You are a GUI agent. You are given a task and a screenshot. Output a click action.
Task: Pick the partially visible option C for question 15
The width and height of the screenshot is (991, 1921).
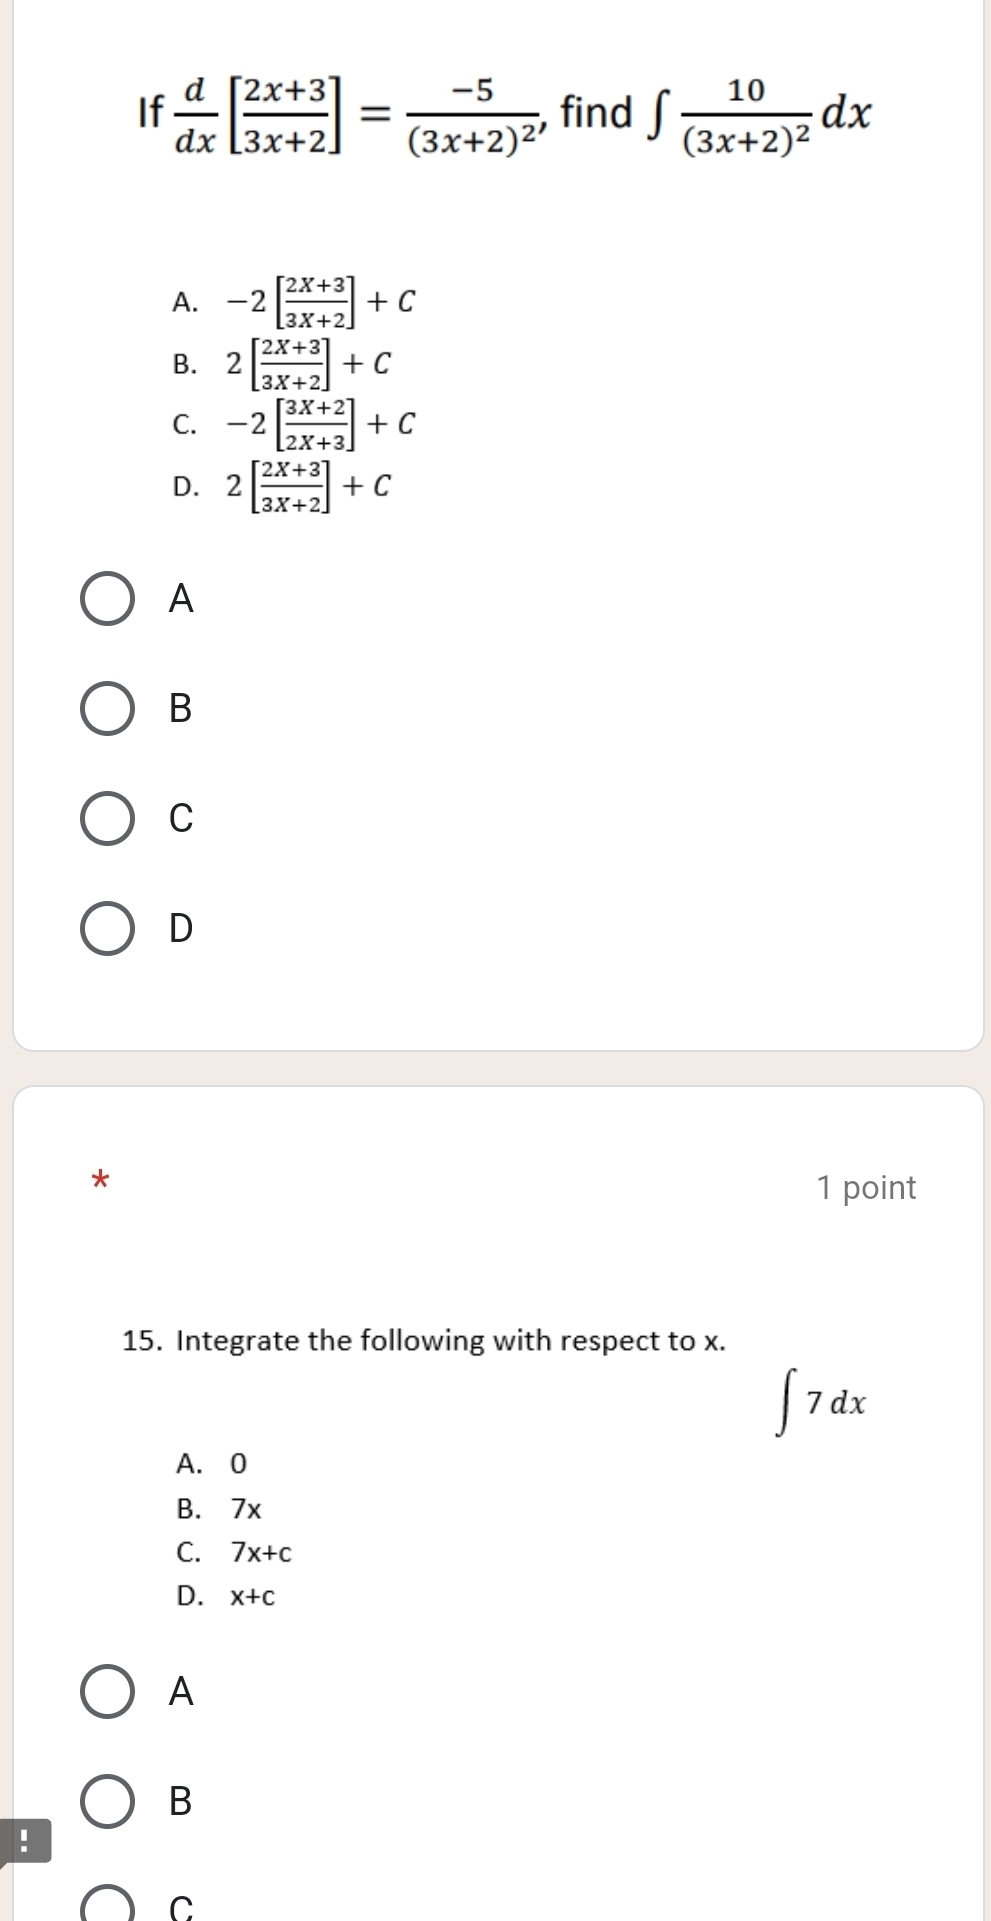[x=107, y=1905]
